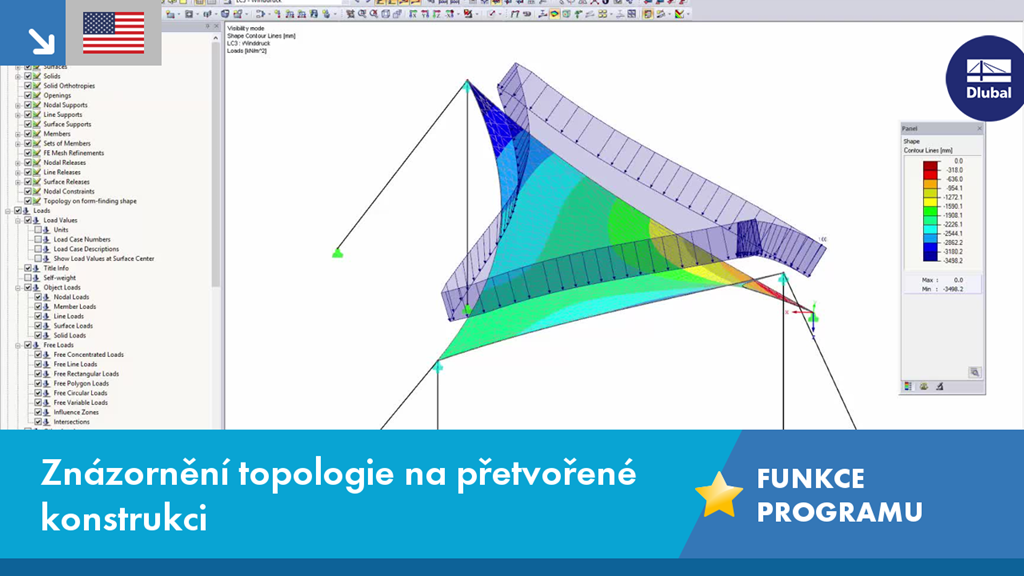Click the Influence Zones entry in the tree
Image resolution: width=1024 pixels, height=576 pixels.
78,412
